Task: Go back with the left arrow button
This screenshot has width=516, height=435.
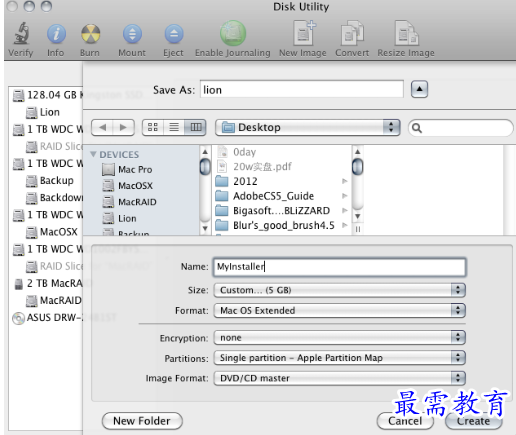Action: [x=102, y=127]
